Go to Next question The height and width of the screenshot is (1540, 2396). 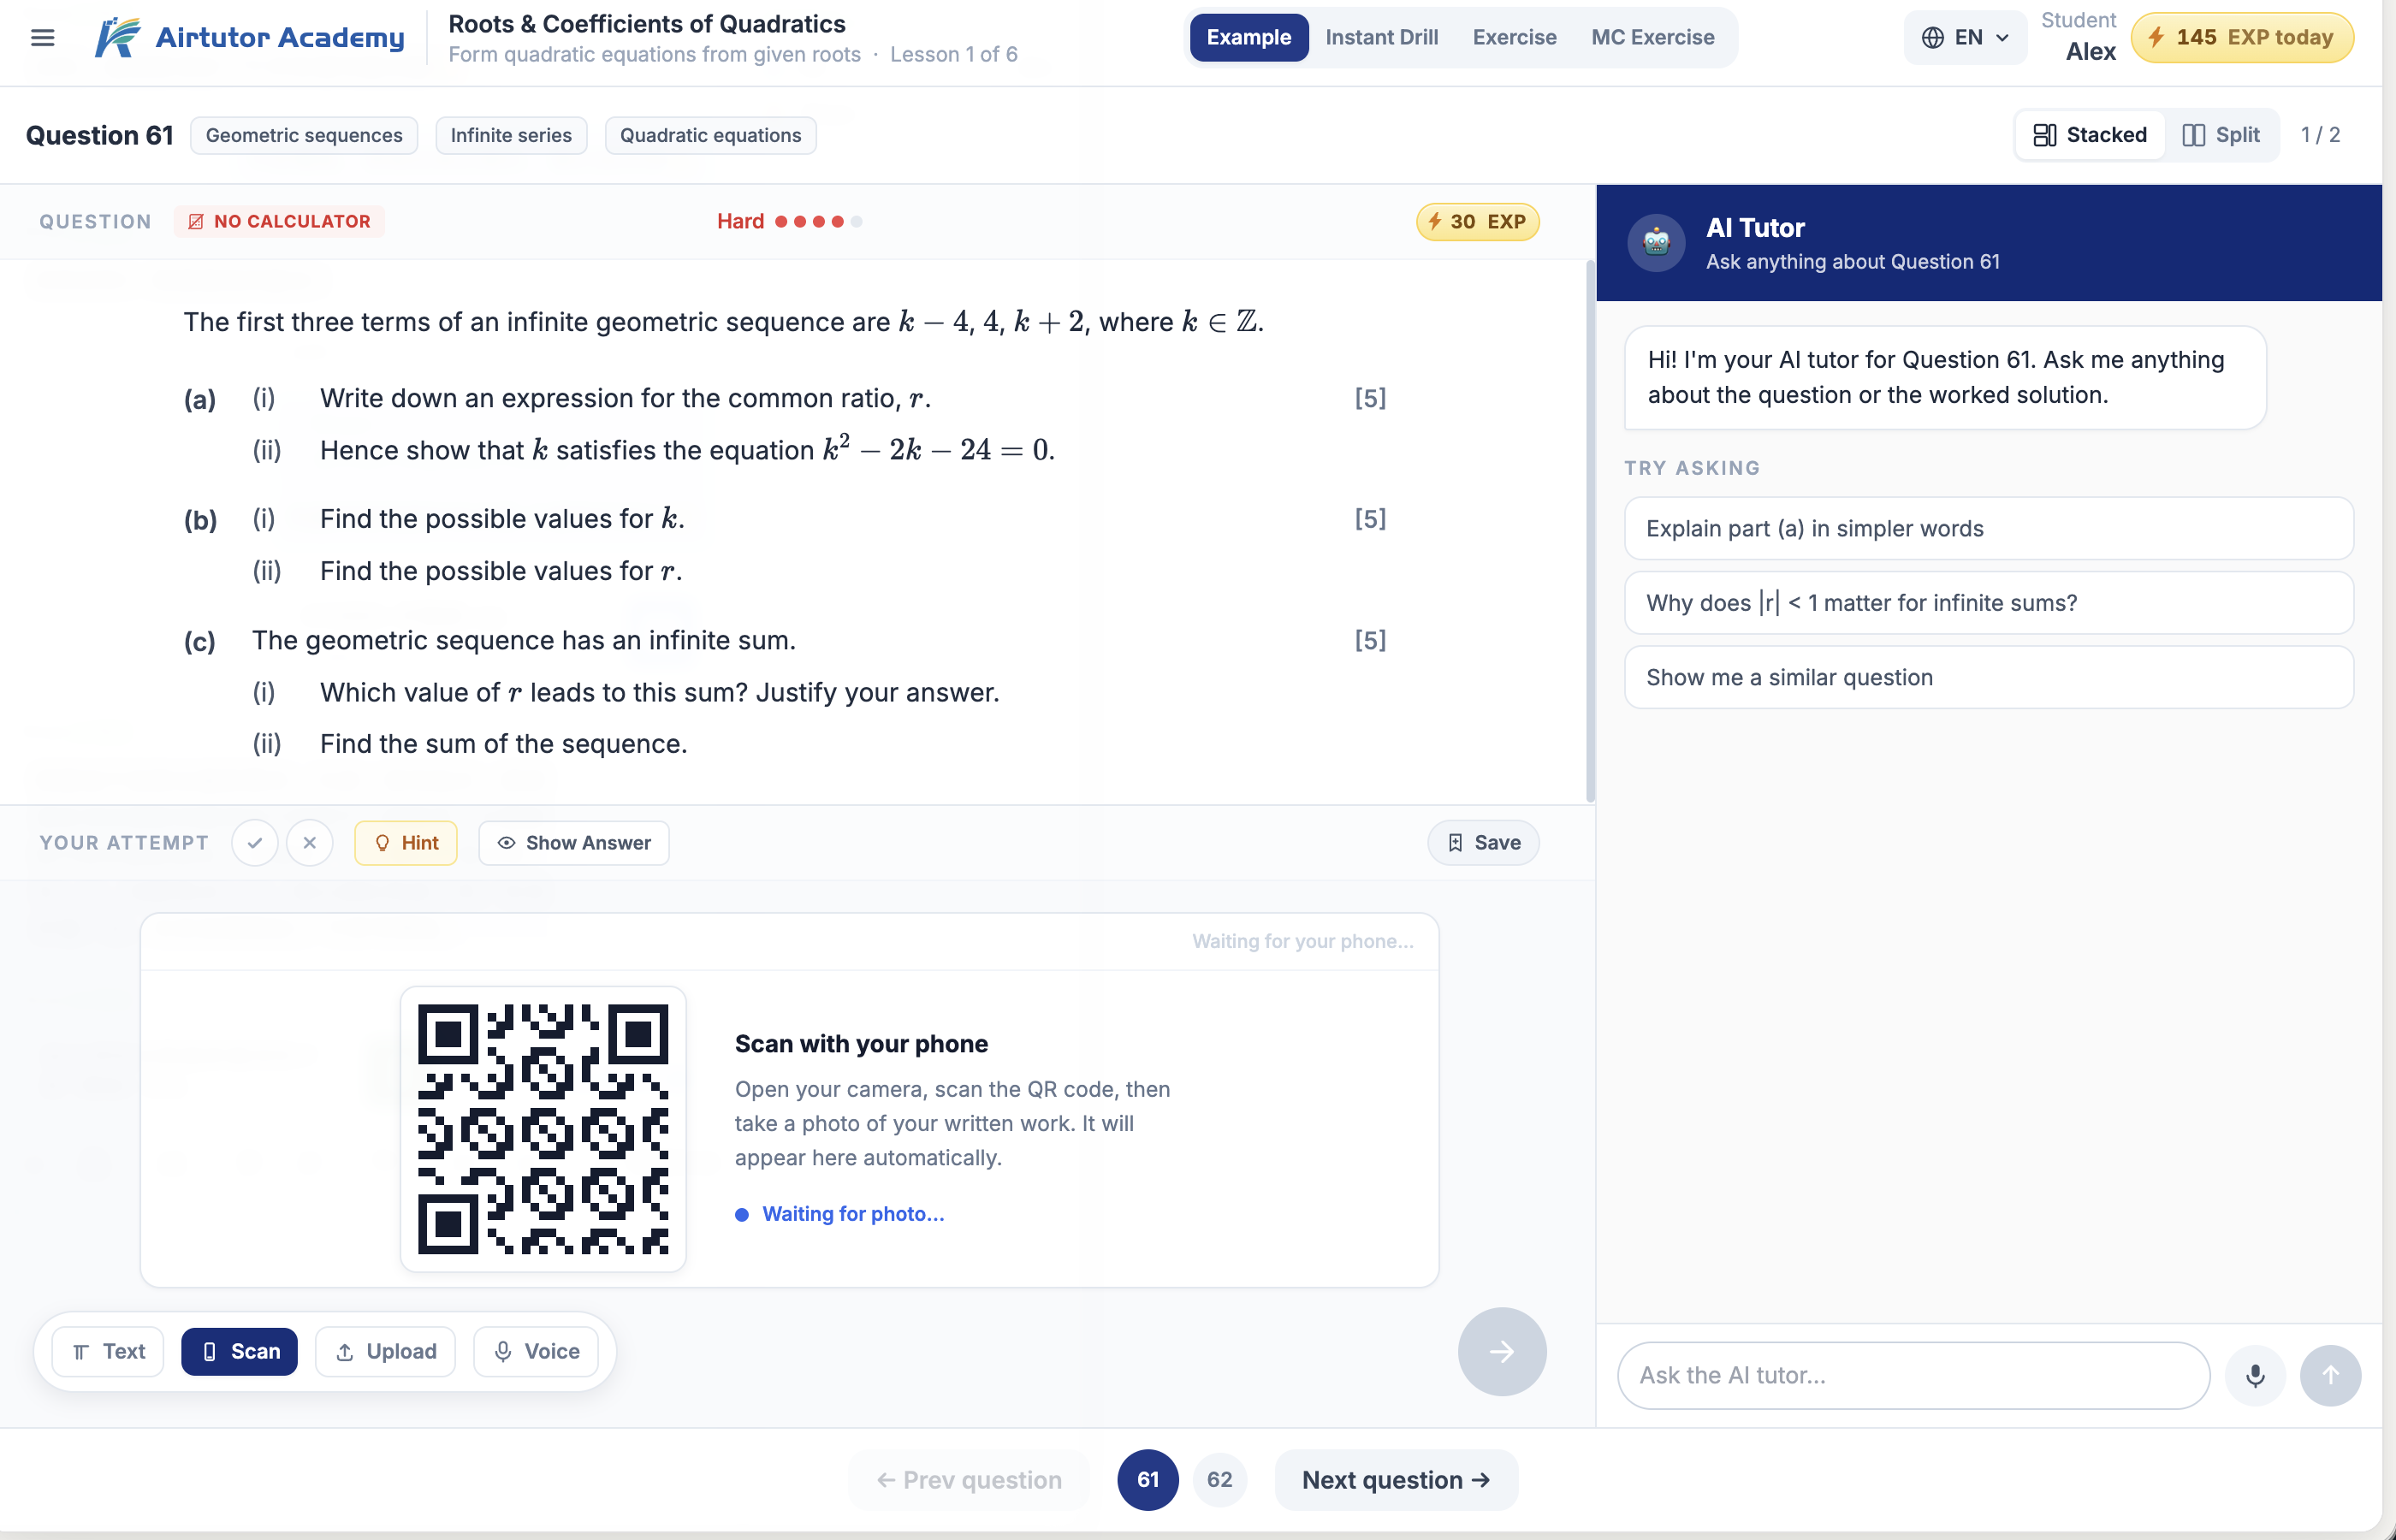click(1396, 1480)
